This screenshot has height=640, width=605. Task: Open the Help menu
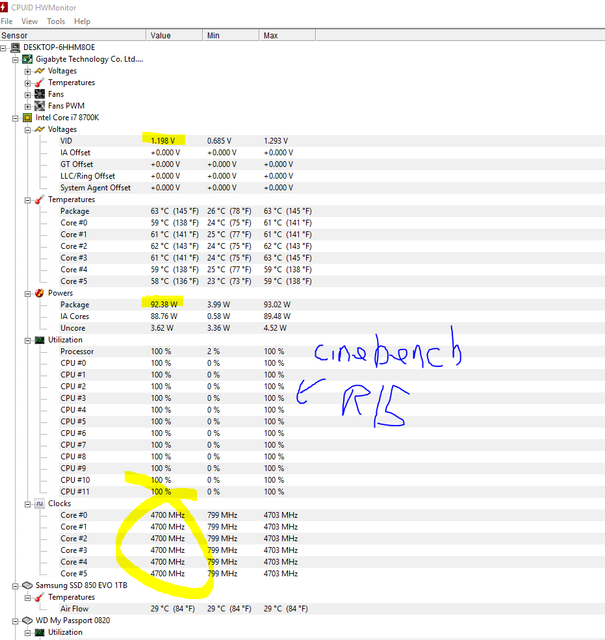(x=82, y=21)
